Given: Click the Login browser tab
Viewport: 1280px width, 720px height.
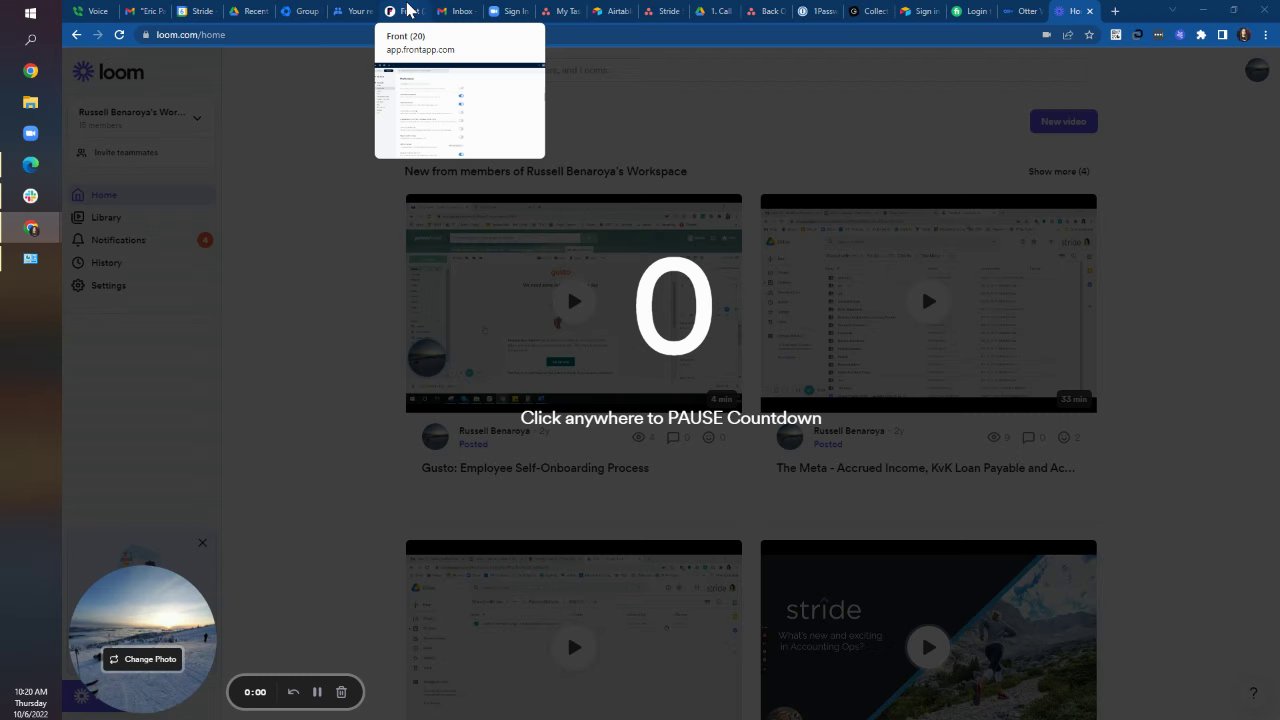Looking at the screenshot, I should coord(971,11).
